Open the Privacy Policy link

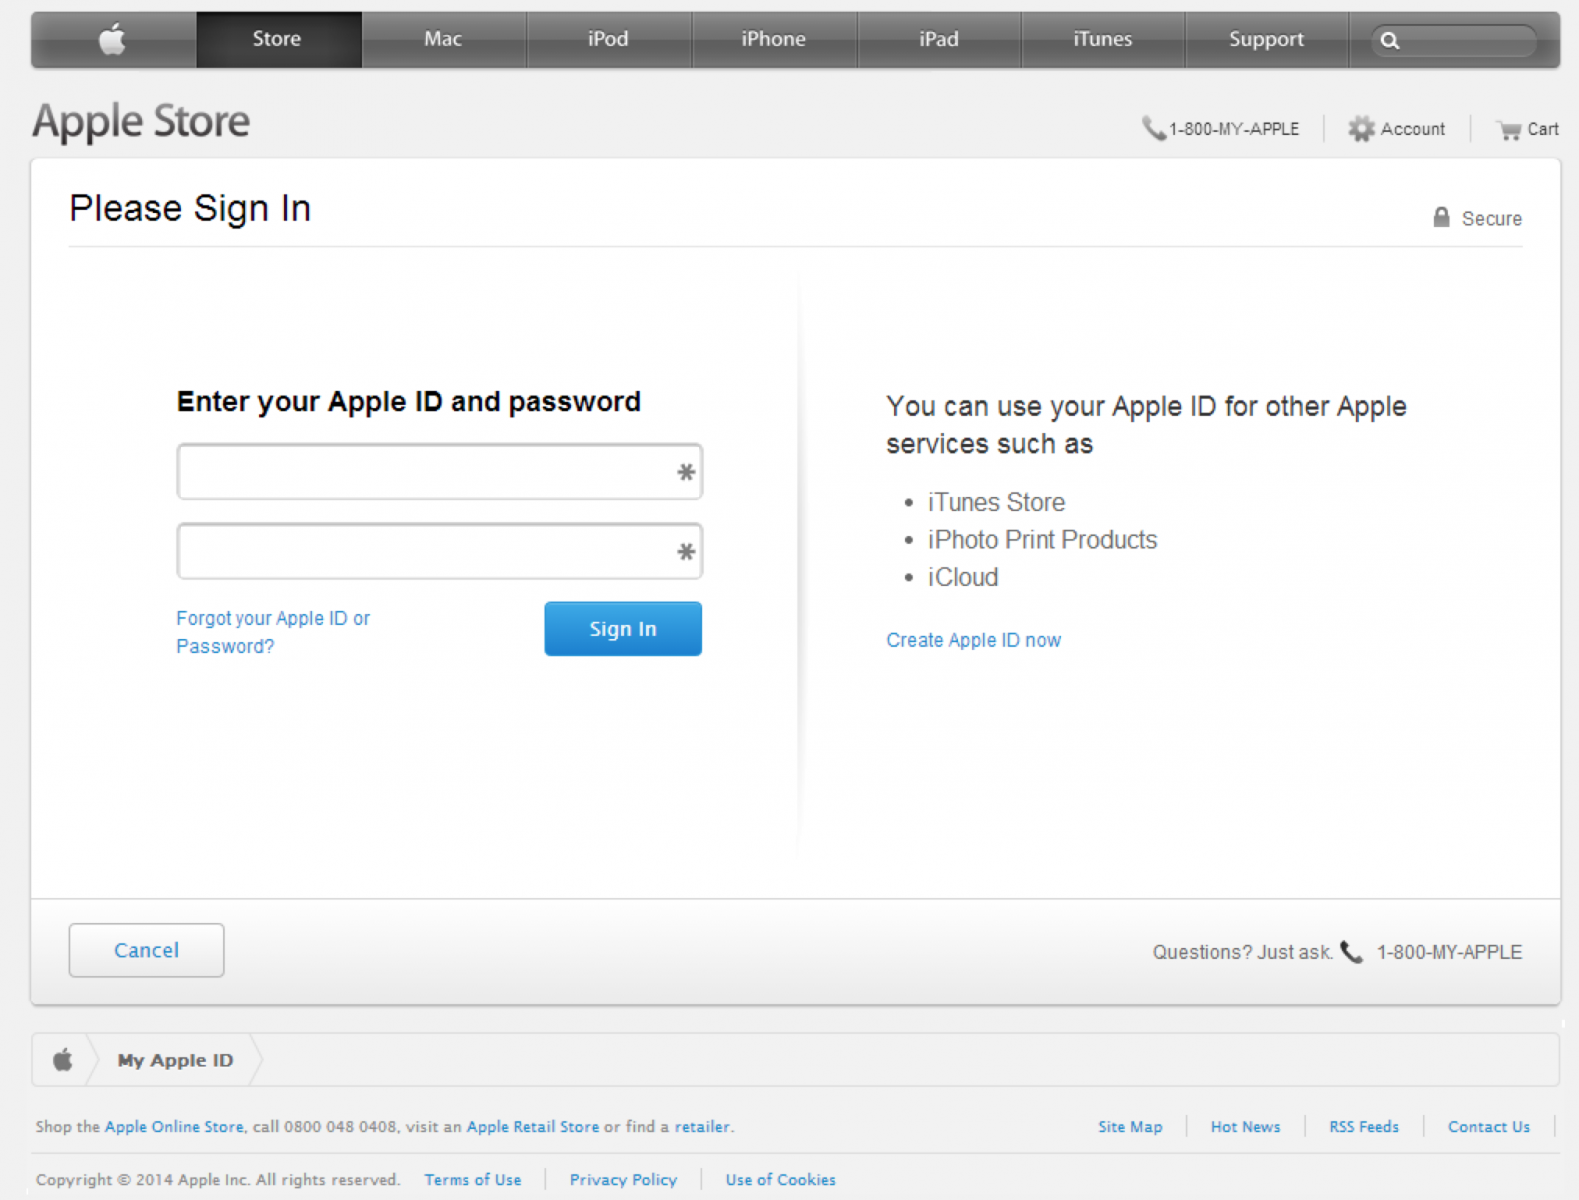(x=623, y=1179)
